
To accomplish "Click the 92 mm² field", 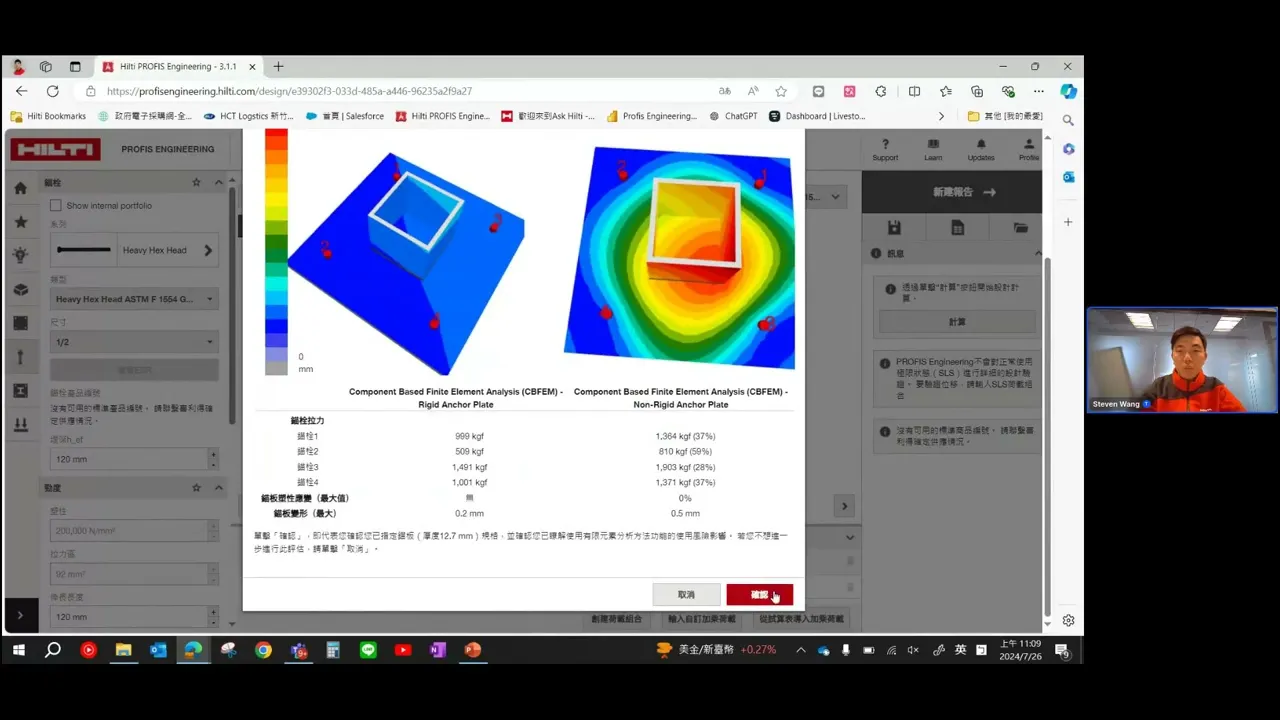I will click(128, 574).
